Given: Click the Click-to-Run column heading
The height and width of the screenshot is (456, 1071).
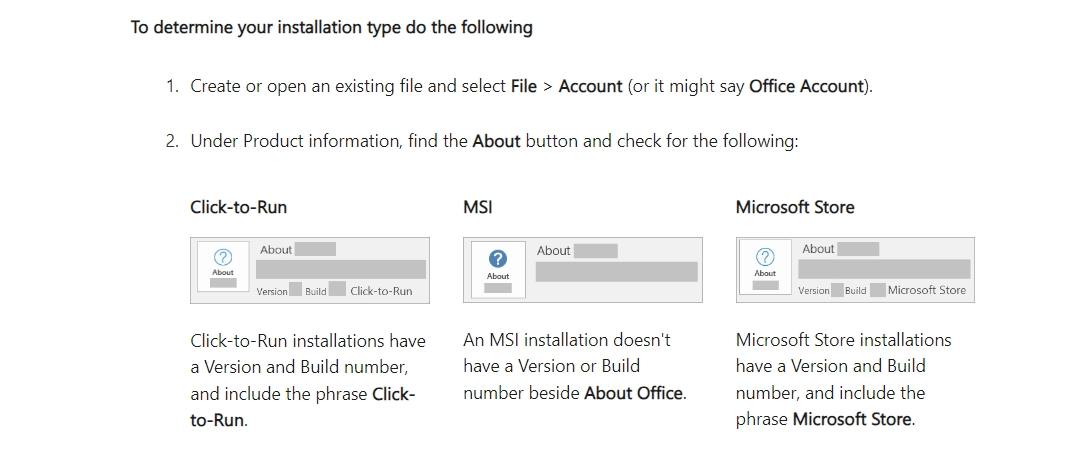Looking at the screenshot, I should [x=238, y=207].
